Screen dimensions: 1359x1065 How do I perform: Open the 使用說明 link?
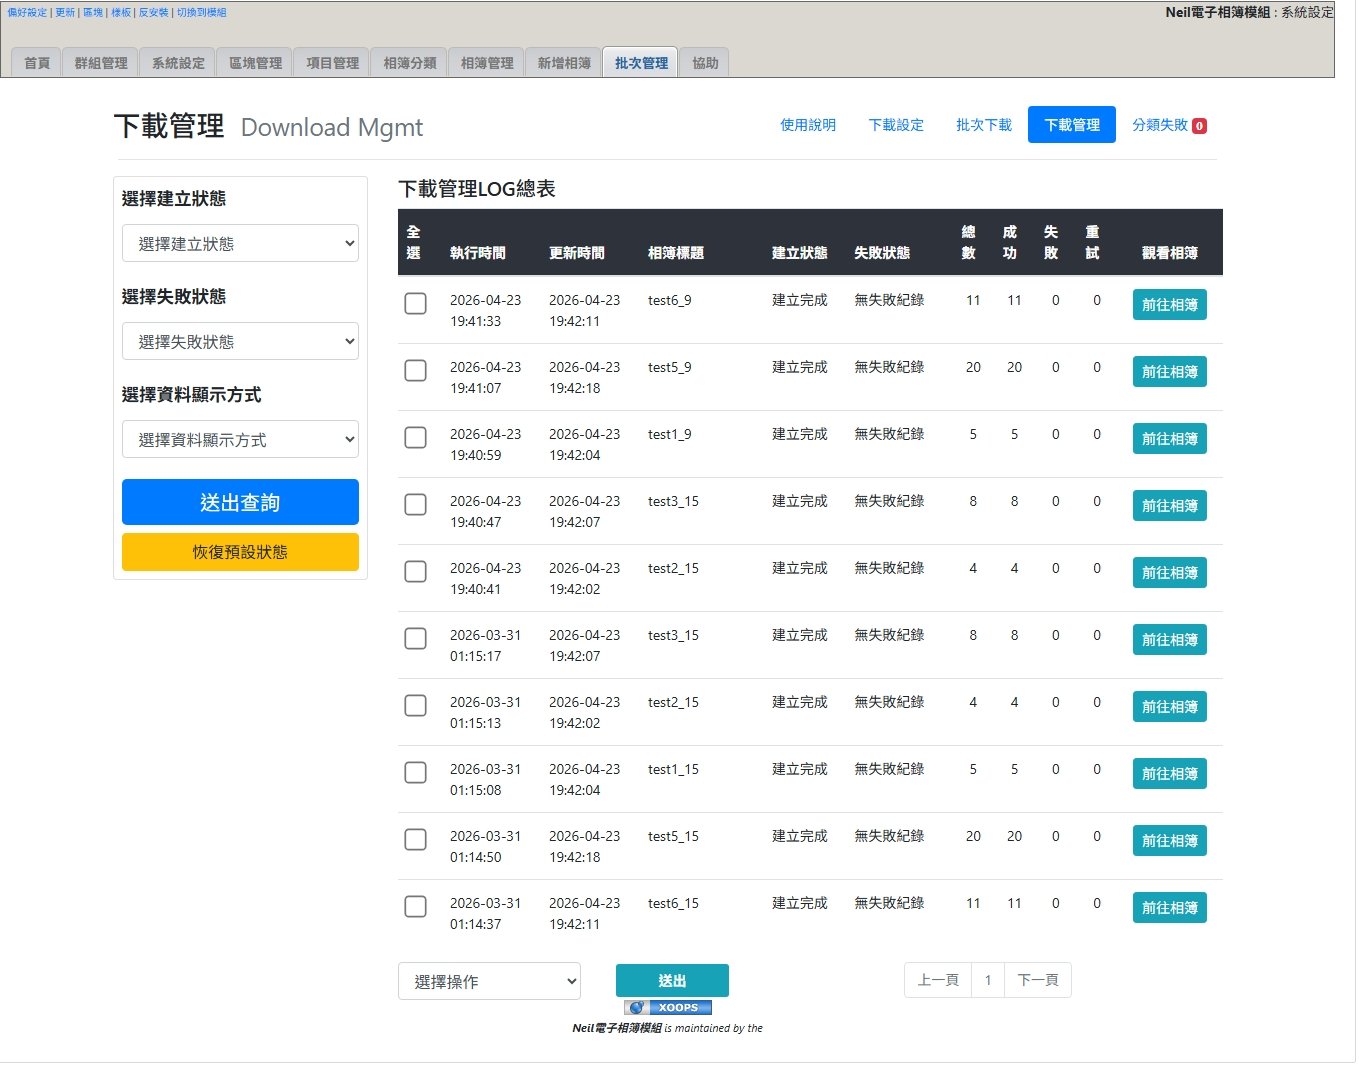808,125
